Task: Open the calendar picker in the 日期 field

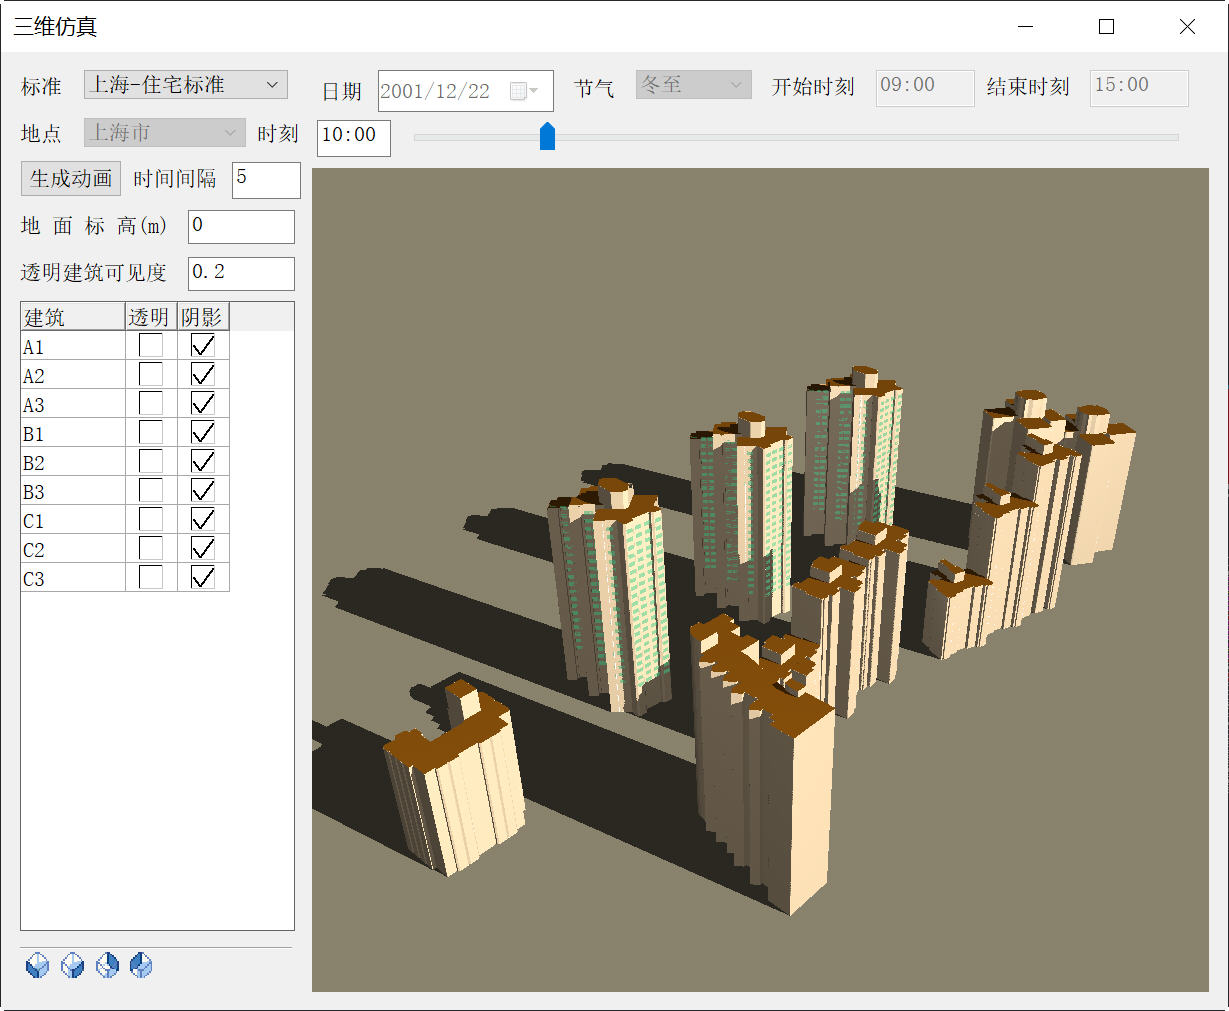Action: coord(524,91)
